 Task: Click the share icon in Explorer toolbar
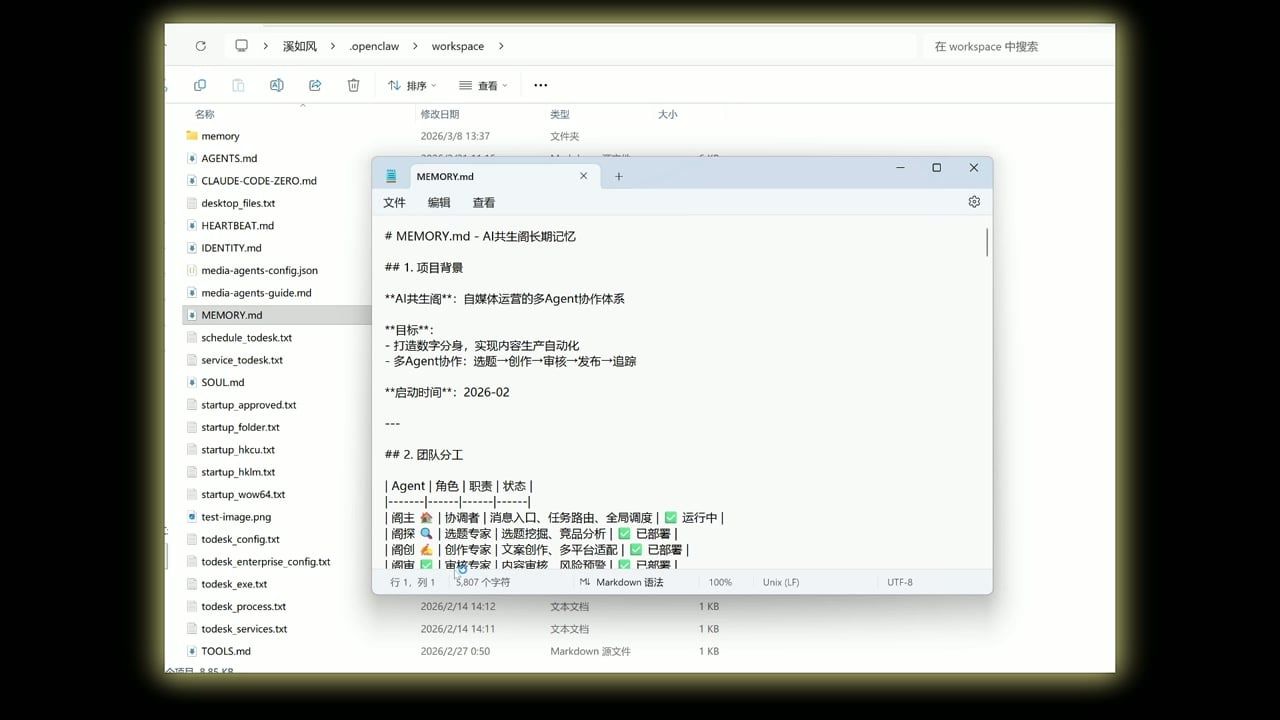click(x=315, y=86)
